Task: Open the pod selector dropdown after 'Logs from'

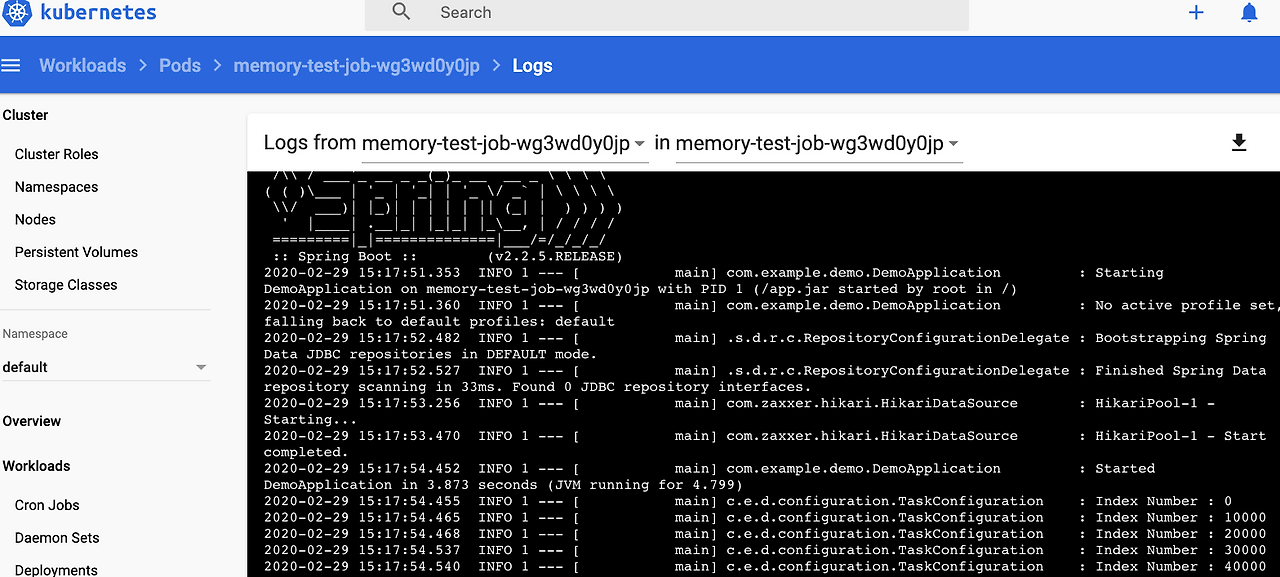Action: 505,144
